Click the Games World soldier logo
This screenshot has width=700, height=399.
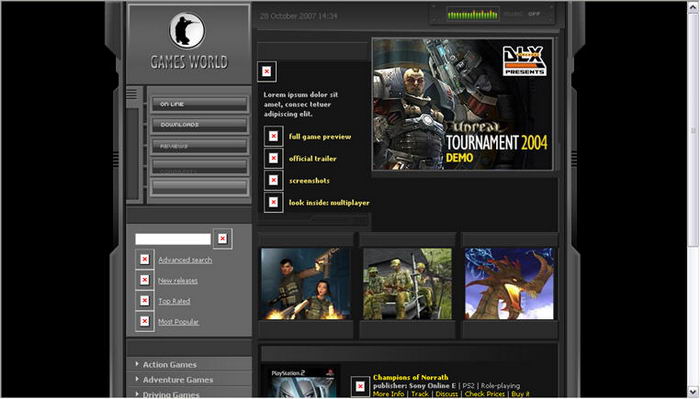(x=187, y=31)
